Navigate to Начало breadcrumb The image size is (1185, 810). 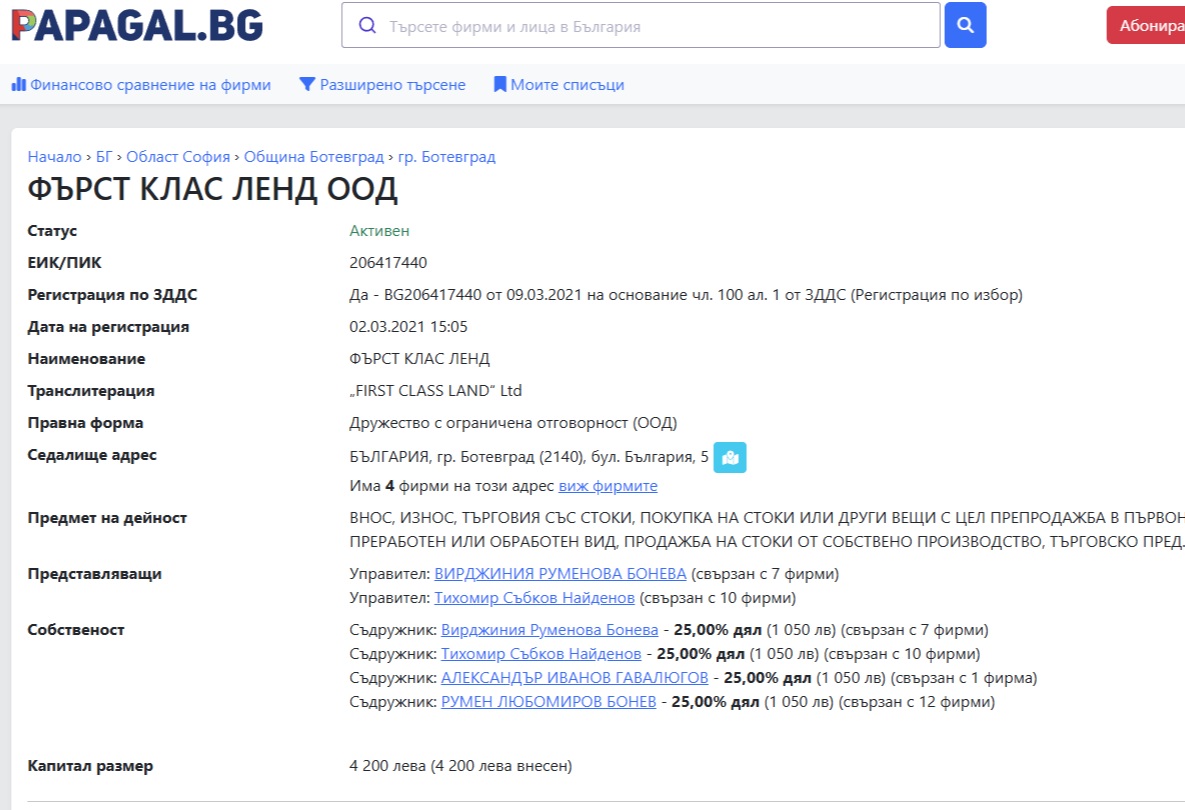[54, 157]
